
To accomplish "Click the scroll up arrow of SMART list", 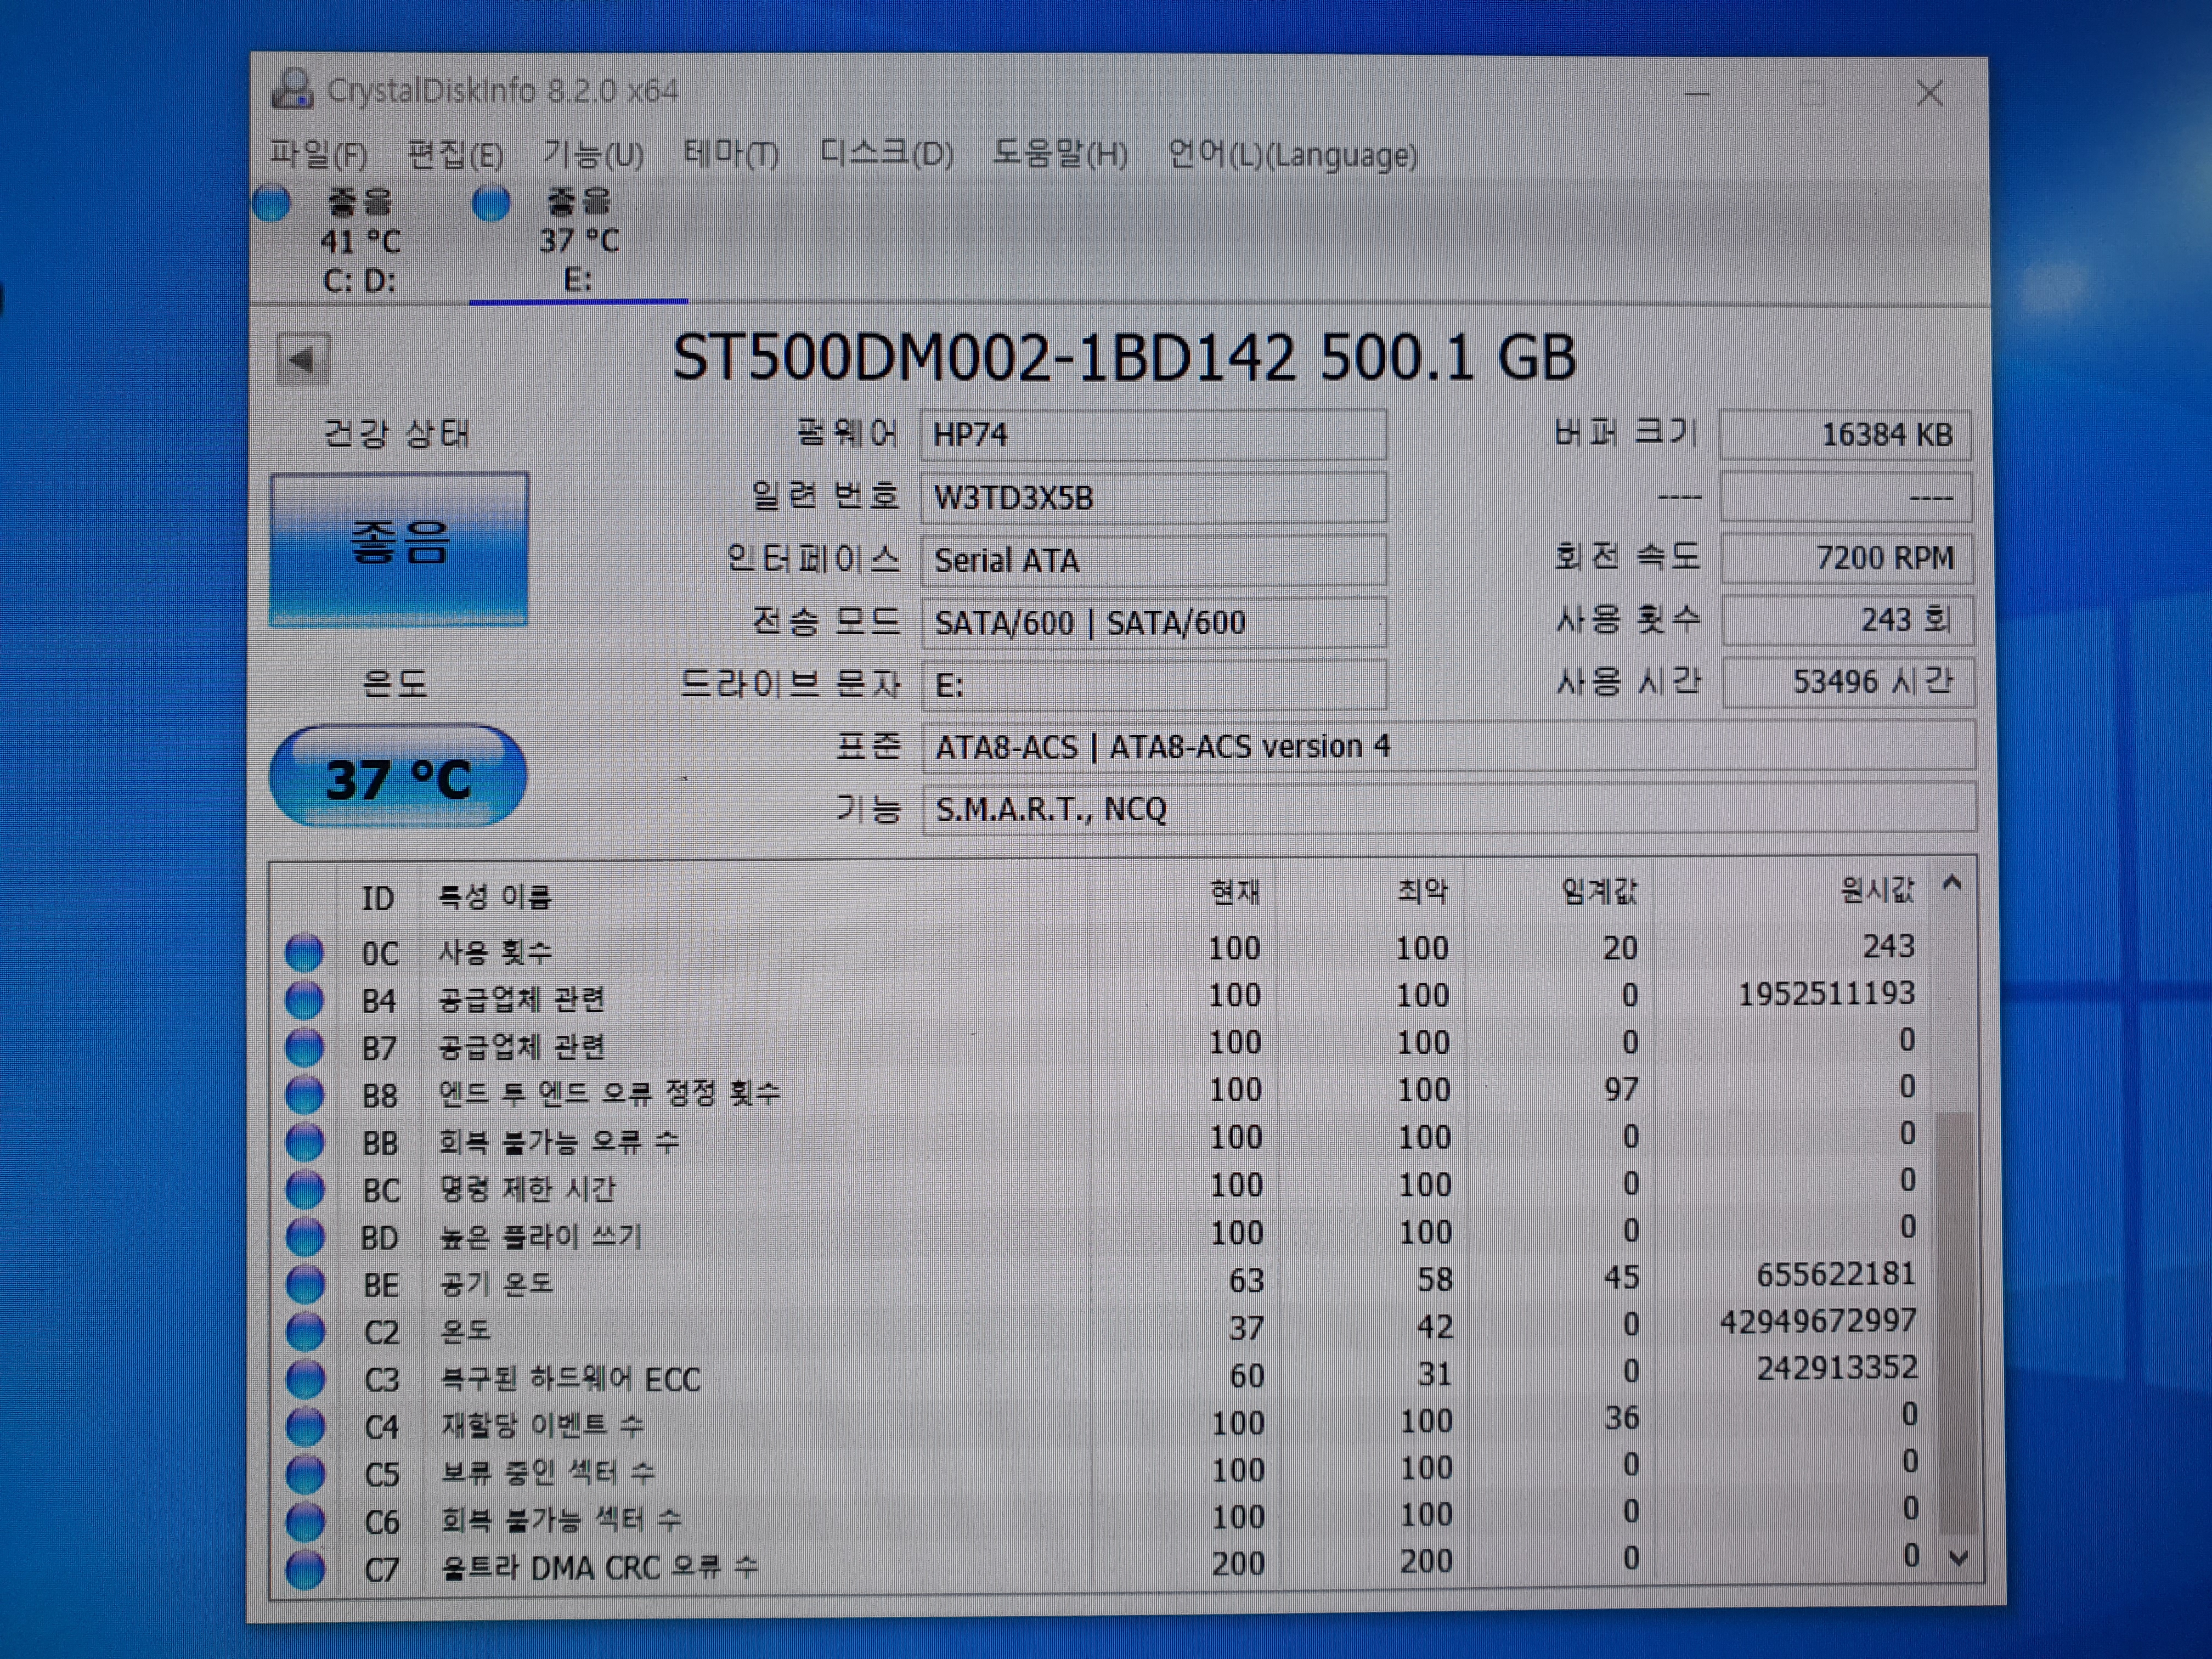I will tap(1953, 884).
